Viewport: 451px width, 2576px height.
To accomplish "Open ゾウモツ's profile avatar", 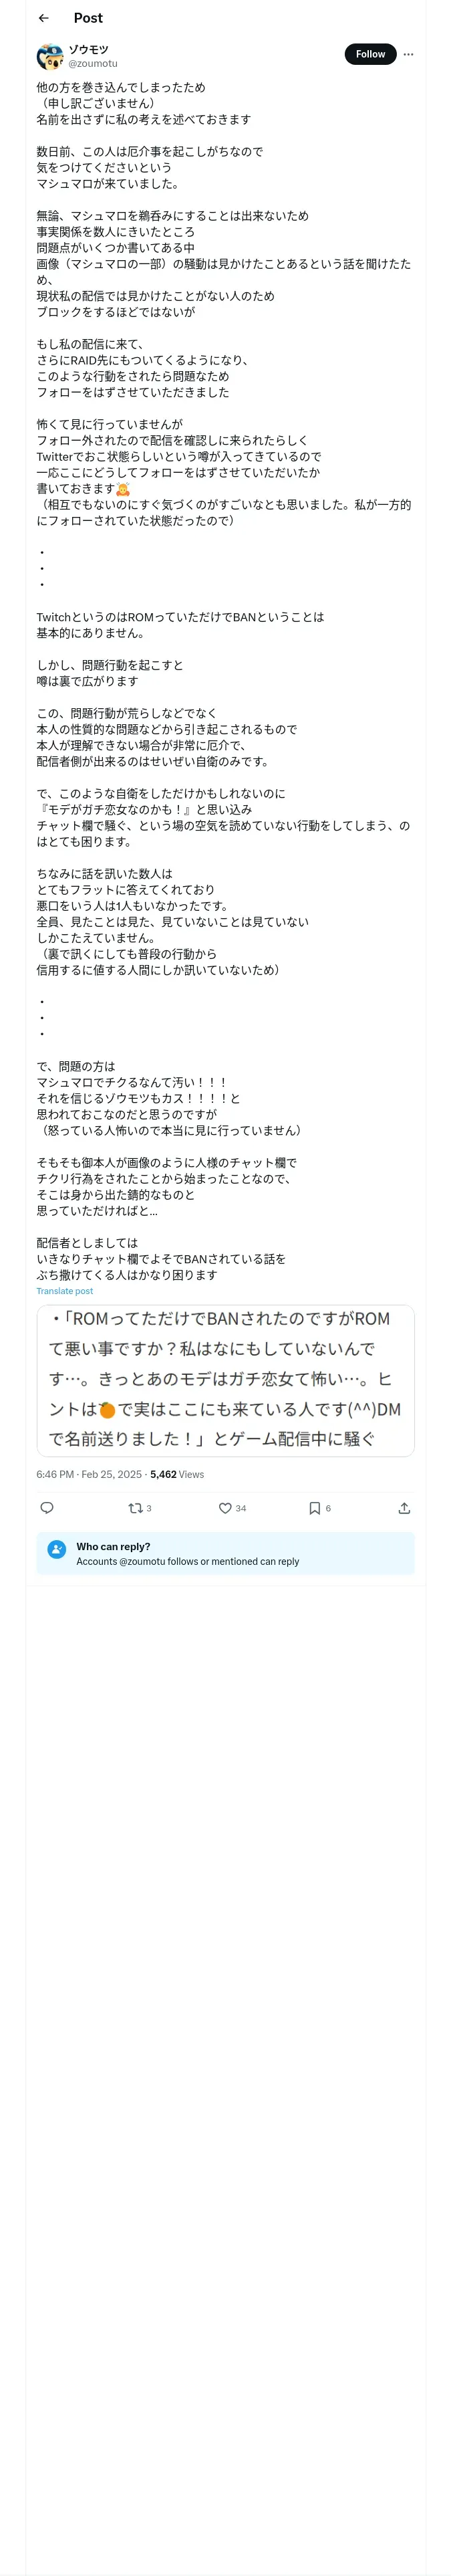I will point(50,55).
